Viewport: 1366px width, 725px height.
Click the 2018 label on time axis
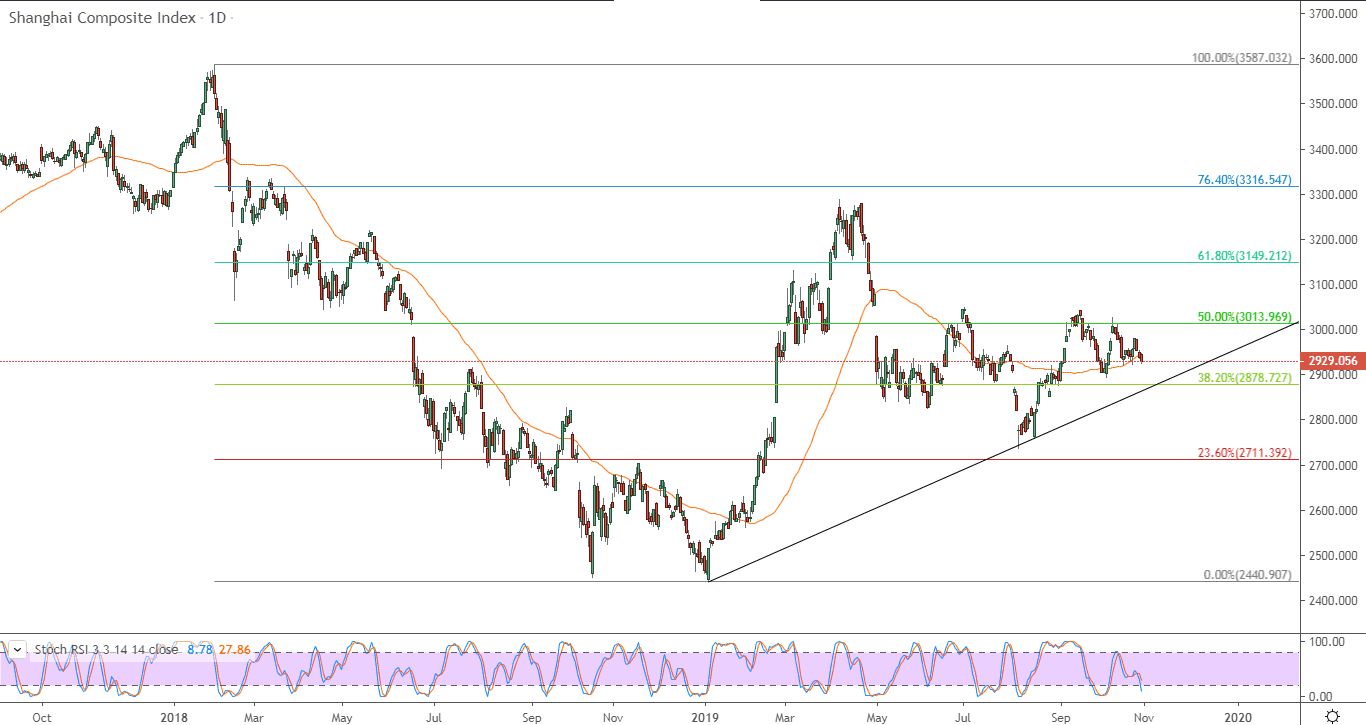click(x=173, y=716)
